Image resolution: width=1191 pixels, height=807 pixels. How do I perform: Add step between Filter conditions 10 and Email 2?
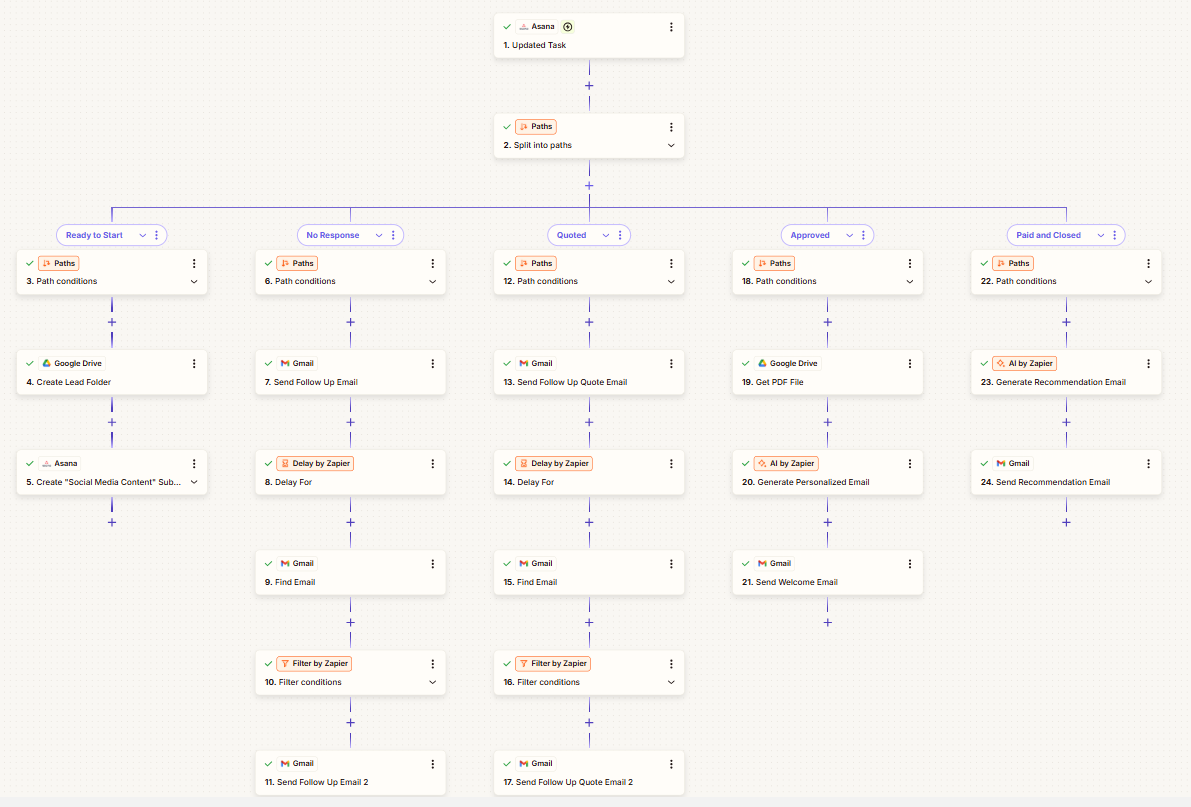pyautogui.click(x=350, y=723)
